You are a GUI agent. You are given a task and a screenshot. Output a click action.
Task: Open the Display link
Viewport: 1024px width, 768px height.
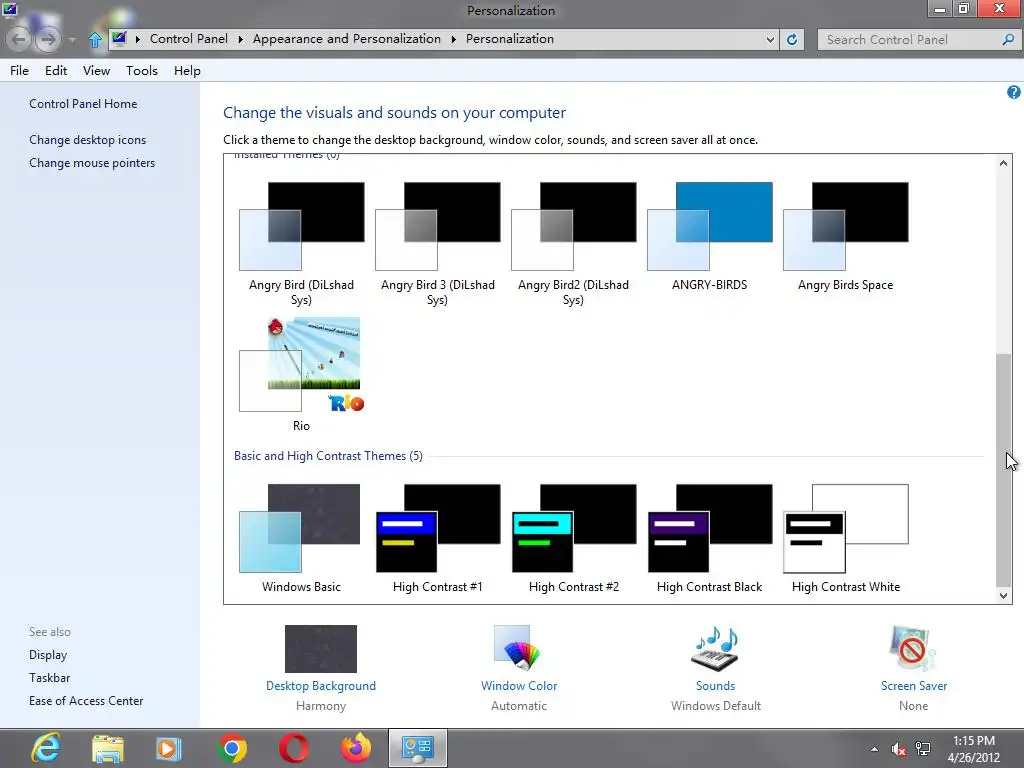point(48,654)
